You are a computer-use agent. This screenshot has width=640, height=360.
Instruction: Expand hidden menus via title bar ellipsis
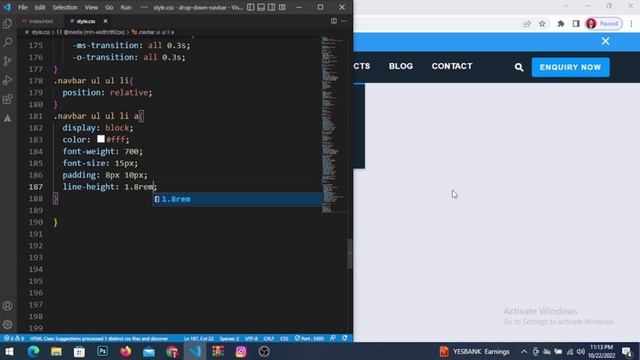click(x=144, y=7)
